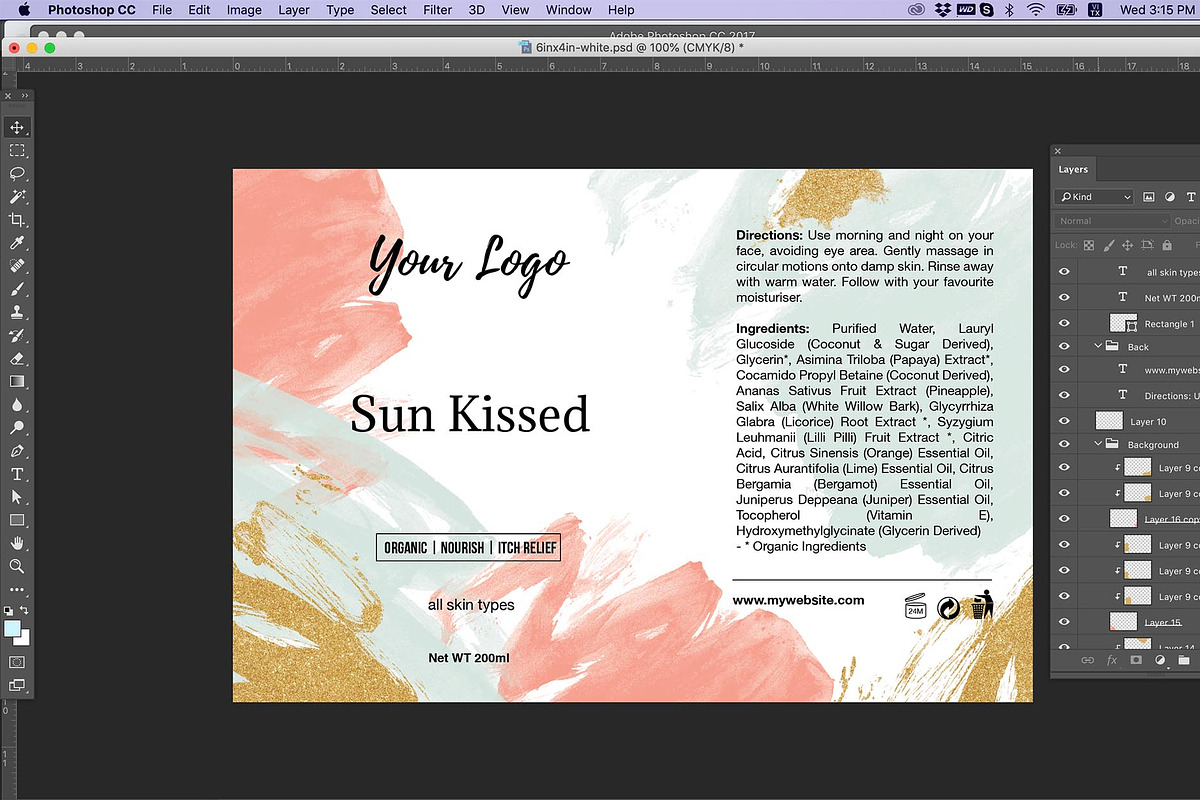Image resolution: width=1200 pixels, height=800 pixels.
Task: Select the Clone Stamp tool
Action: pyautogui.click(x=17, y=312)
